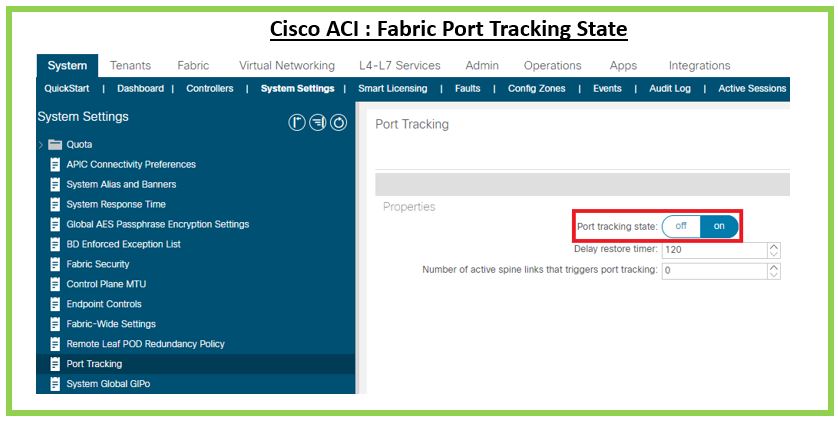Set Port tracking state to off
The width and height of the screenshot is (838, 422).
(681, 226)
